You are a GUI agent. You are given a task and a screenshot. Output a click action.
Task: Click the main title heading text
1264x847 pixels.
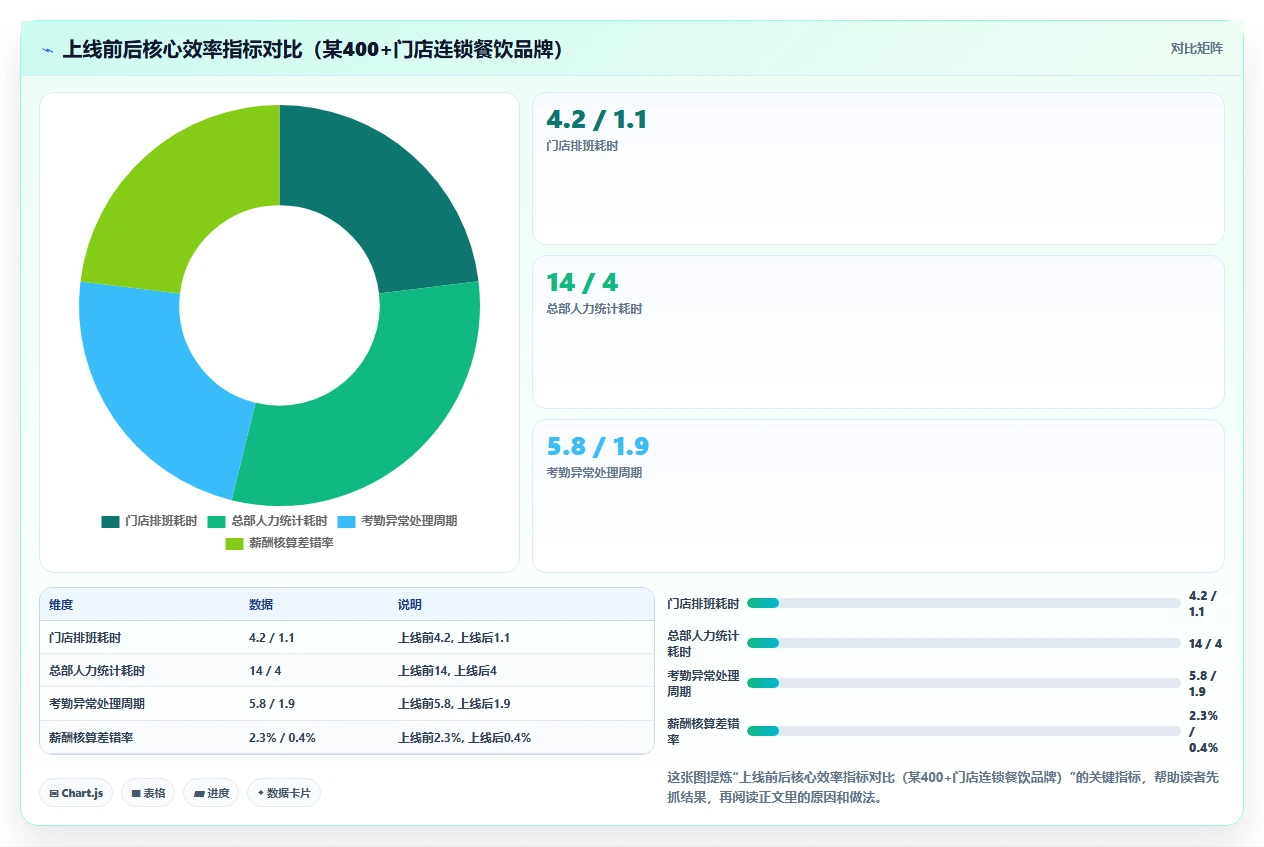(313, 49)
